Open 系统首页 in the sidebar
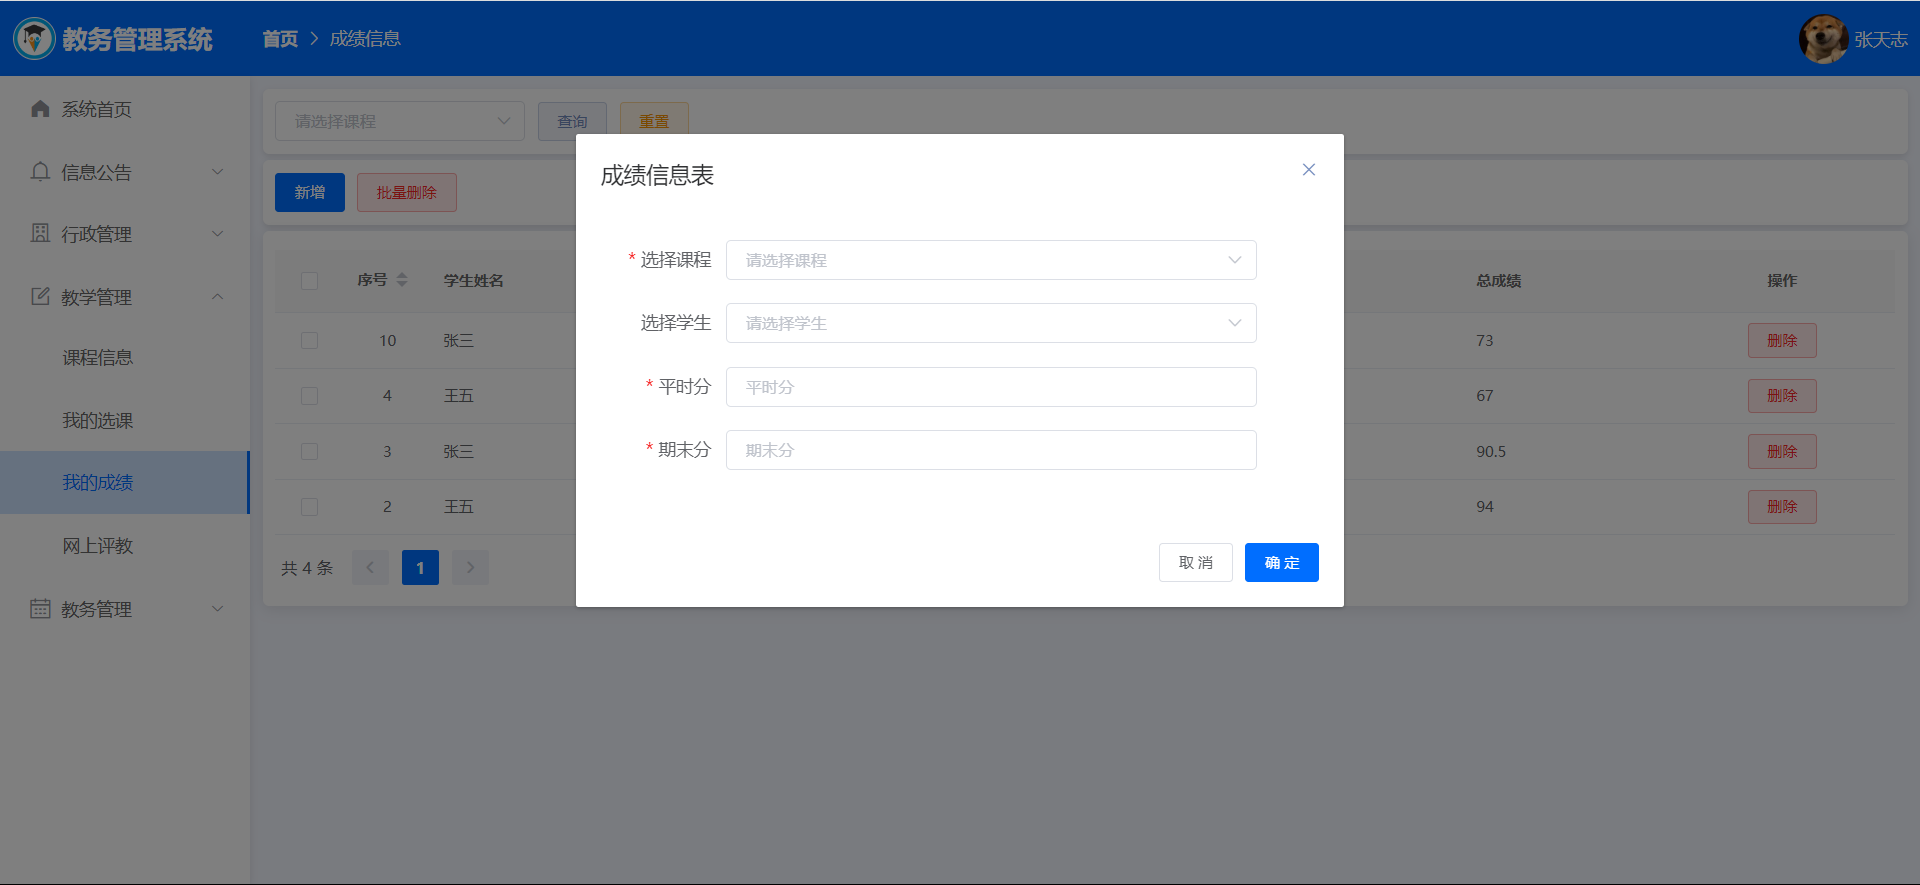Viewport: 1920px width, 885px height. pyautogui.click(x=125, y=109)
